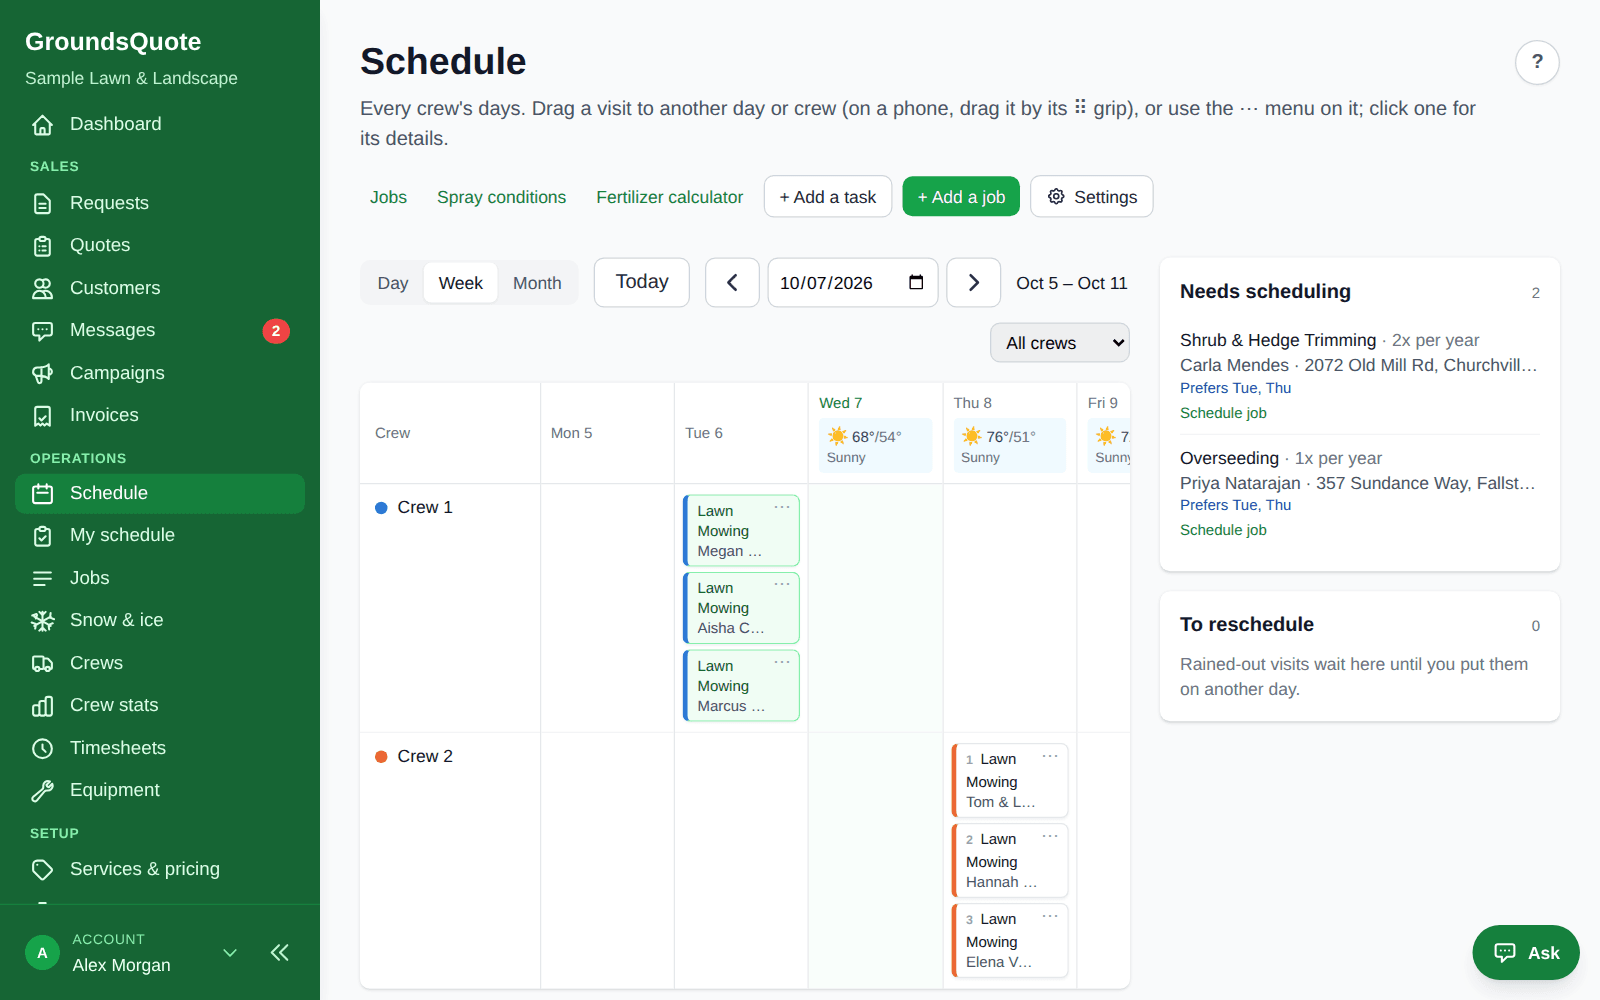The height and width of the screenshot is (1000, 1600).
Task: Collapse the sidebar with double-chevron icon
Action: pyautogui.click(x=280, y=952)
